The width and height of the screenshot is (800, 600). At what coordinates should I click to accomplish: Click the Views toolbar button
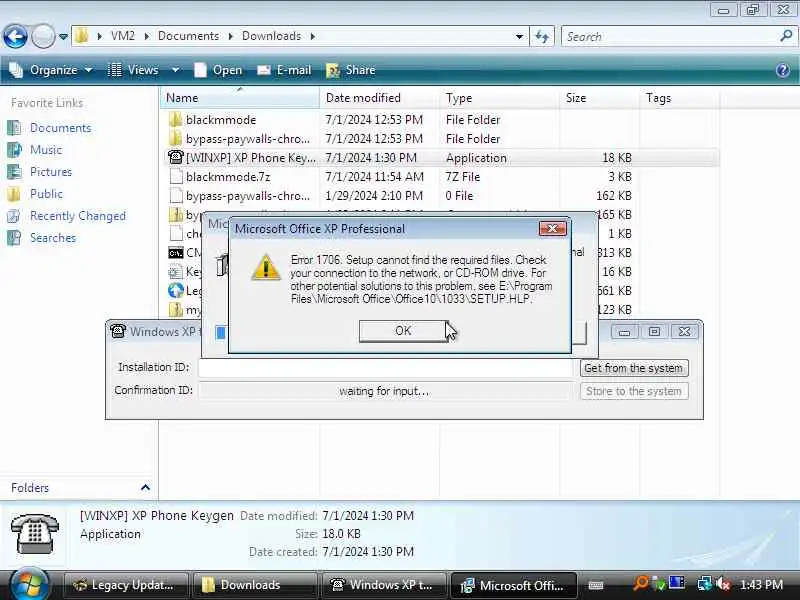pyautogui.click(x=134, y=70)
